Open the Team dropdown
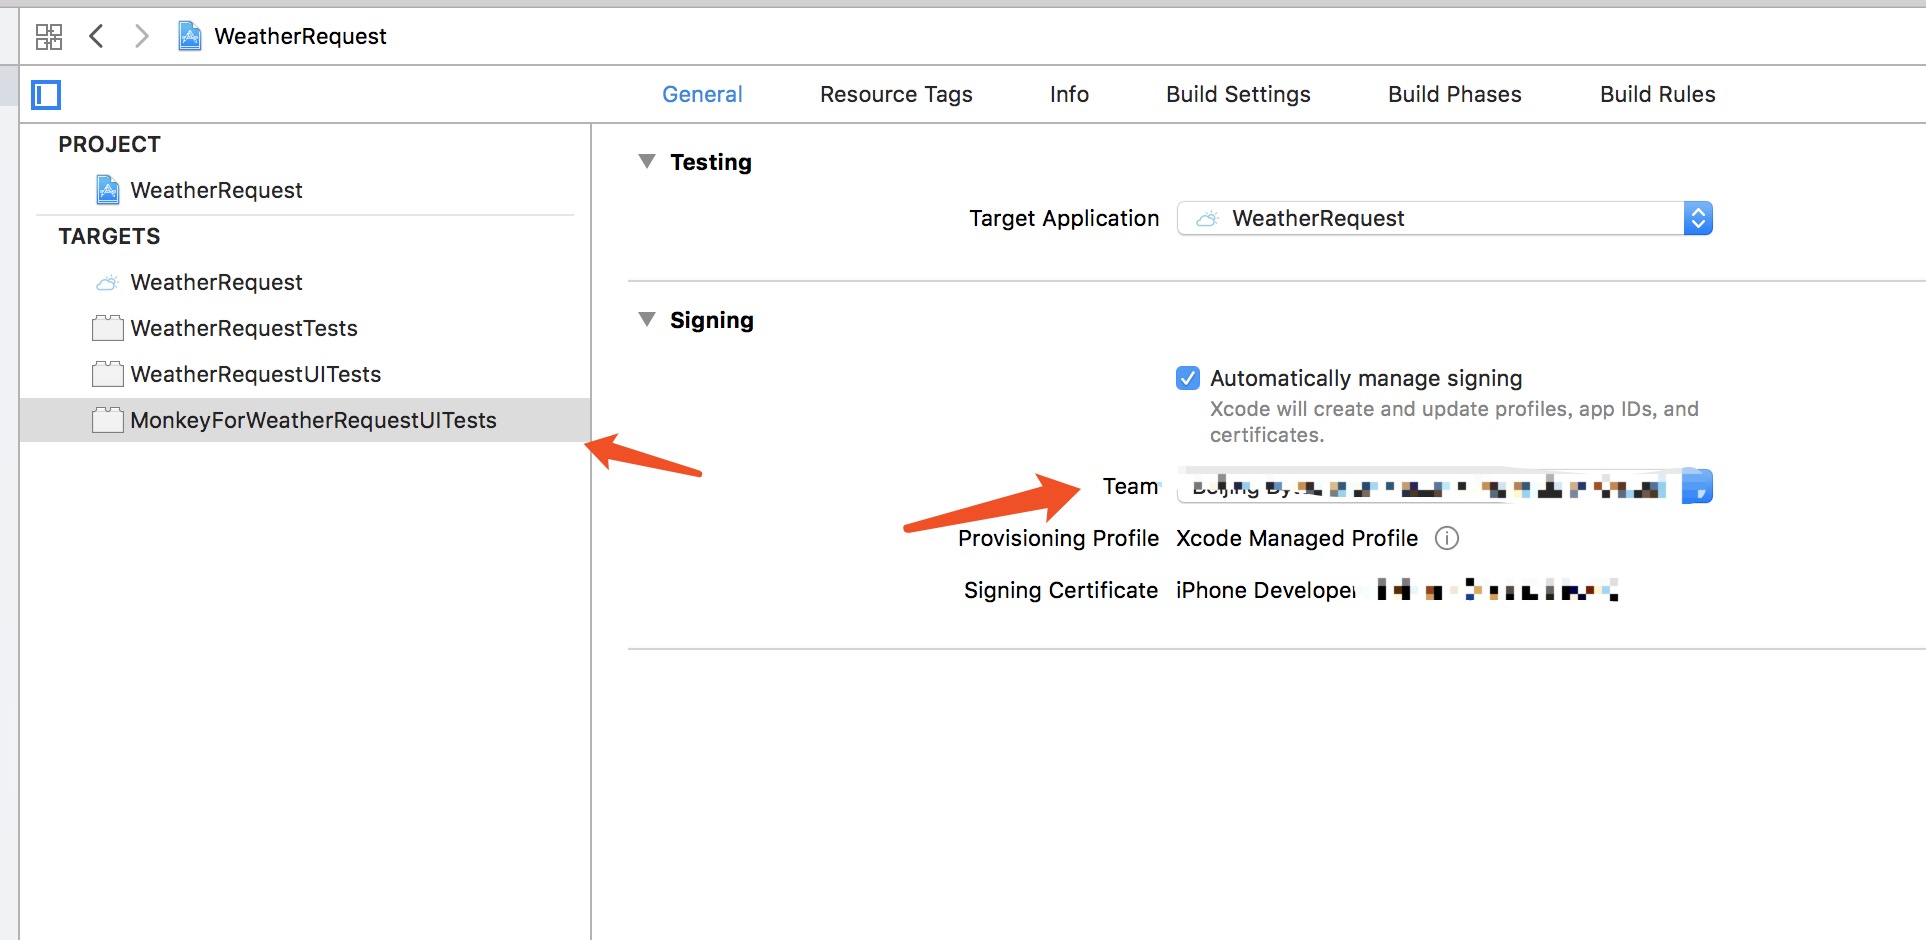The image size is (1926, 940). (1445, 486)
